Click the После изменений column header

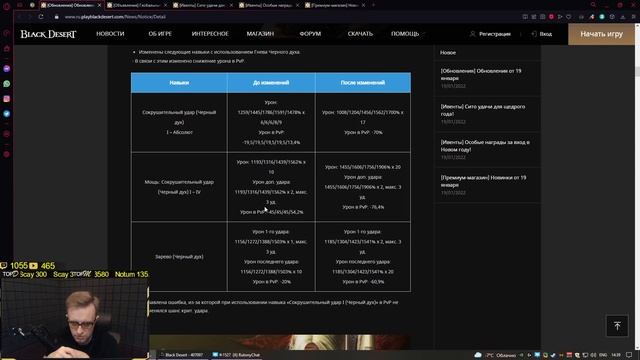click(363, 82)
